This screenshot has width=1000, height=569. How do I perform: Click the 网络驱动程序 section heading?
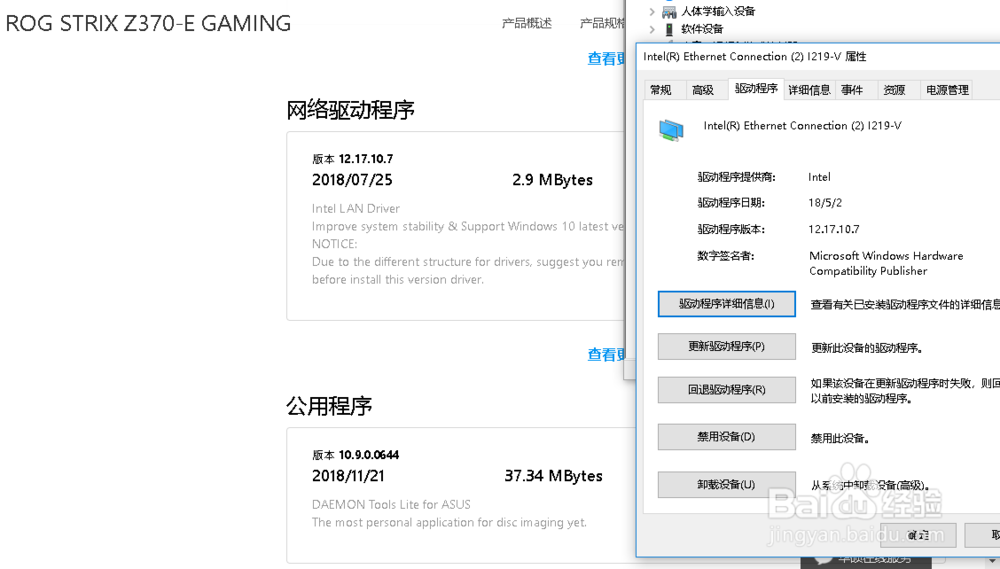click(350, 110)
